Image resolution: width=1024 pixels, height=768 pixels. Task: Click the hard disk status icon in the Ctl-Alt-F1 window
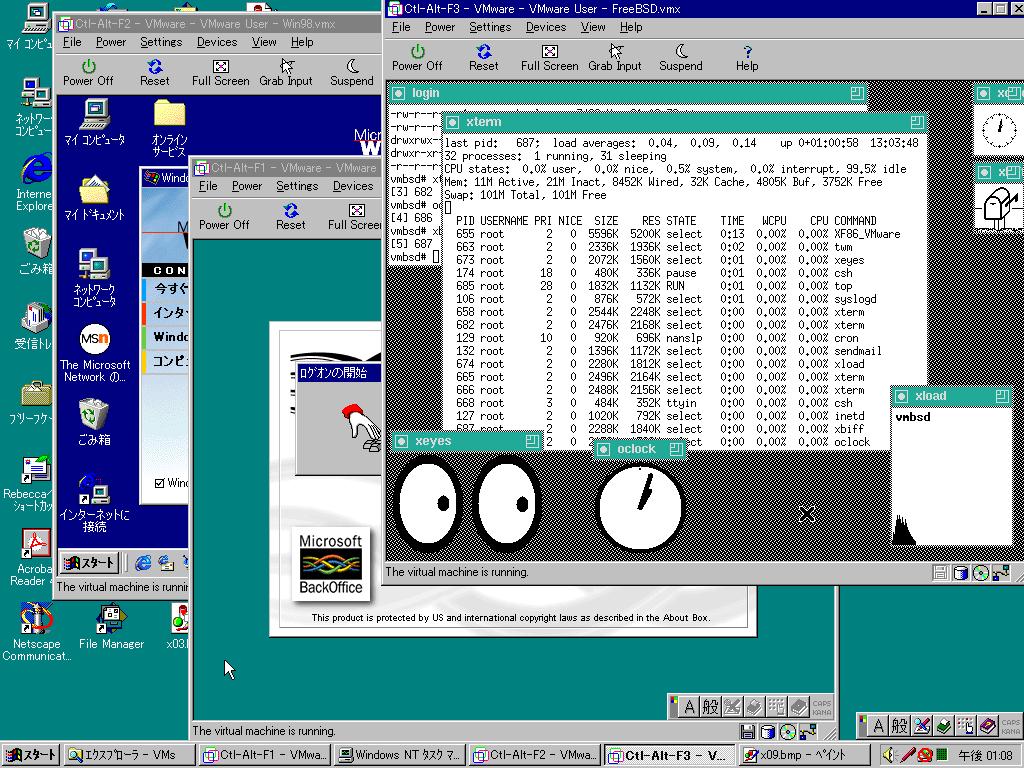769,731
